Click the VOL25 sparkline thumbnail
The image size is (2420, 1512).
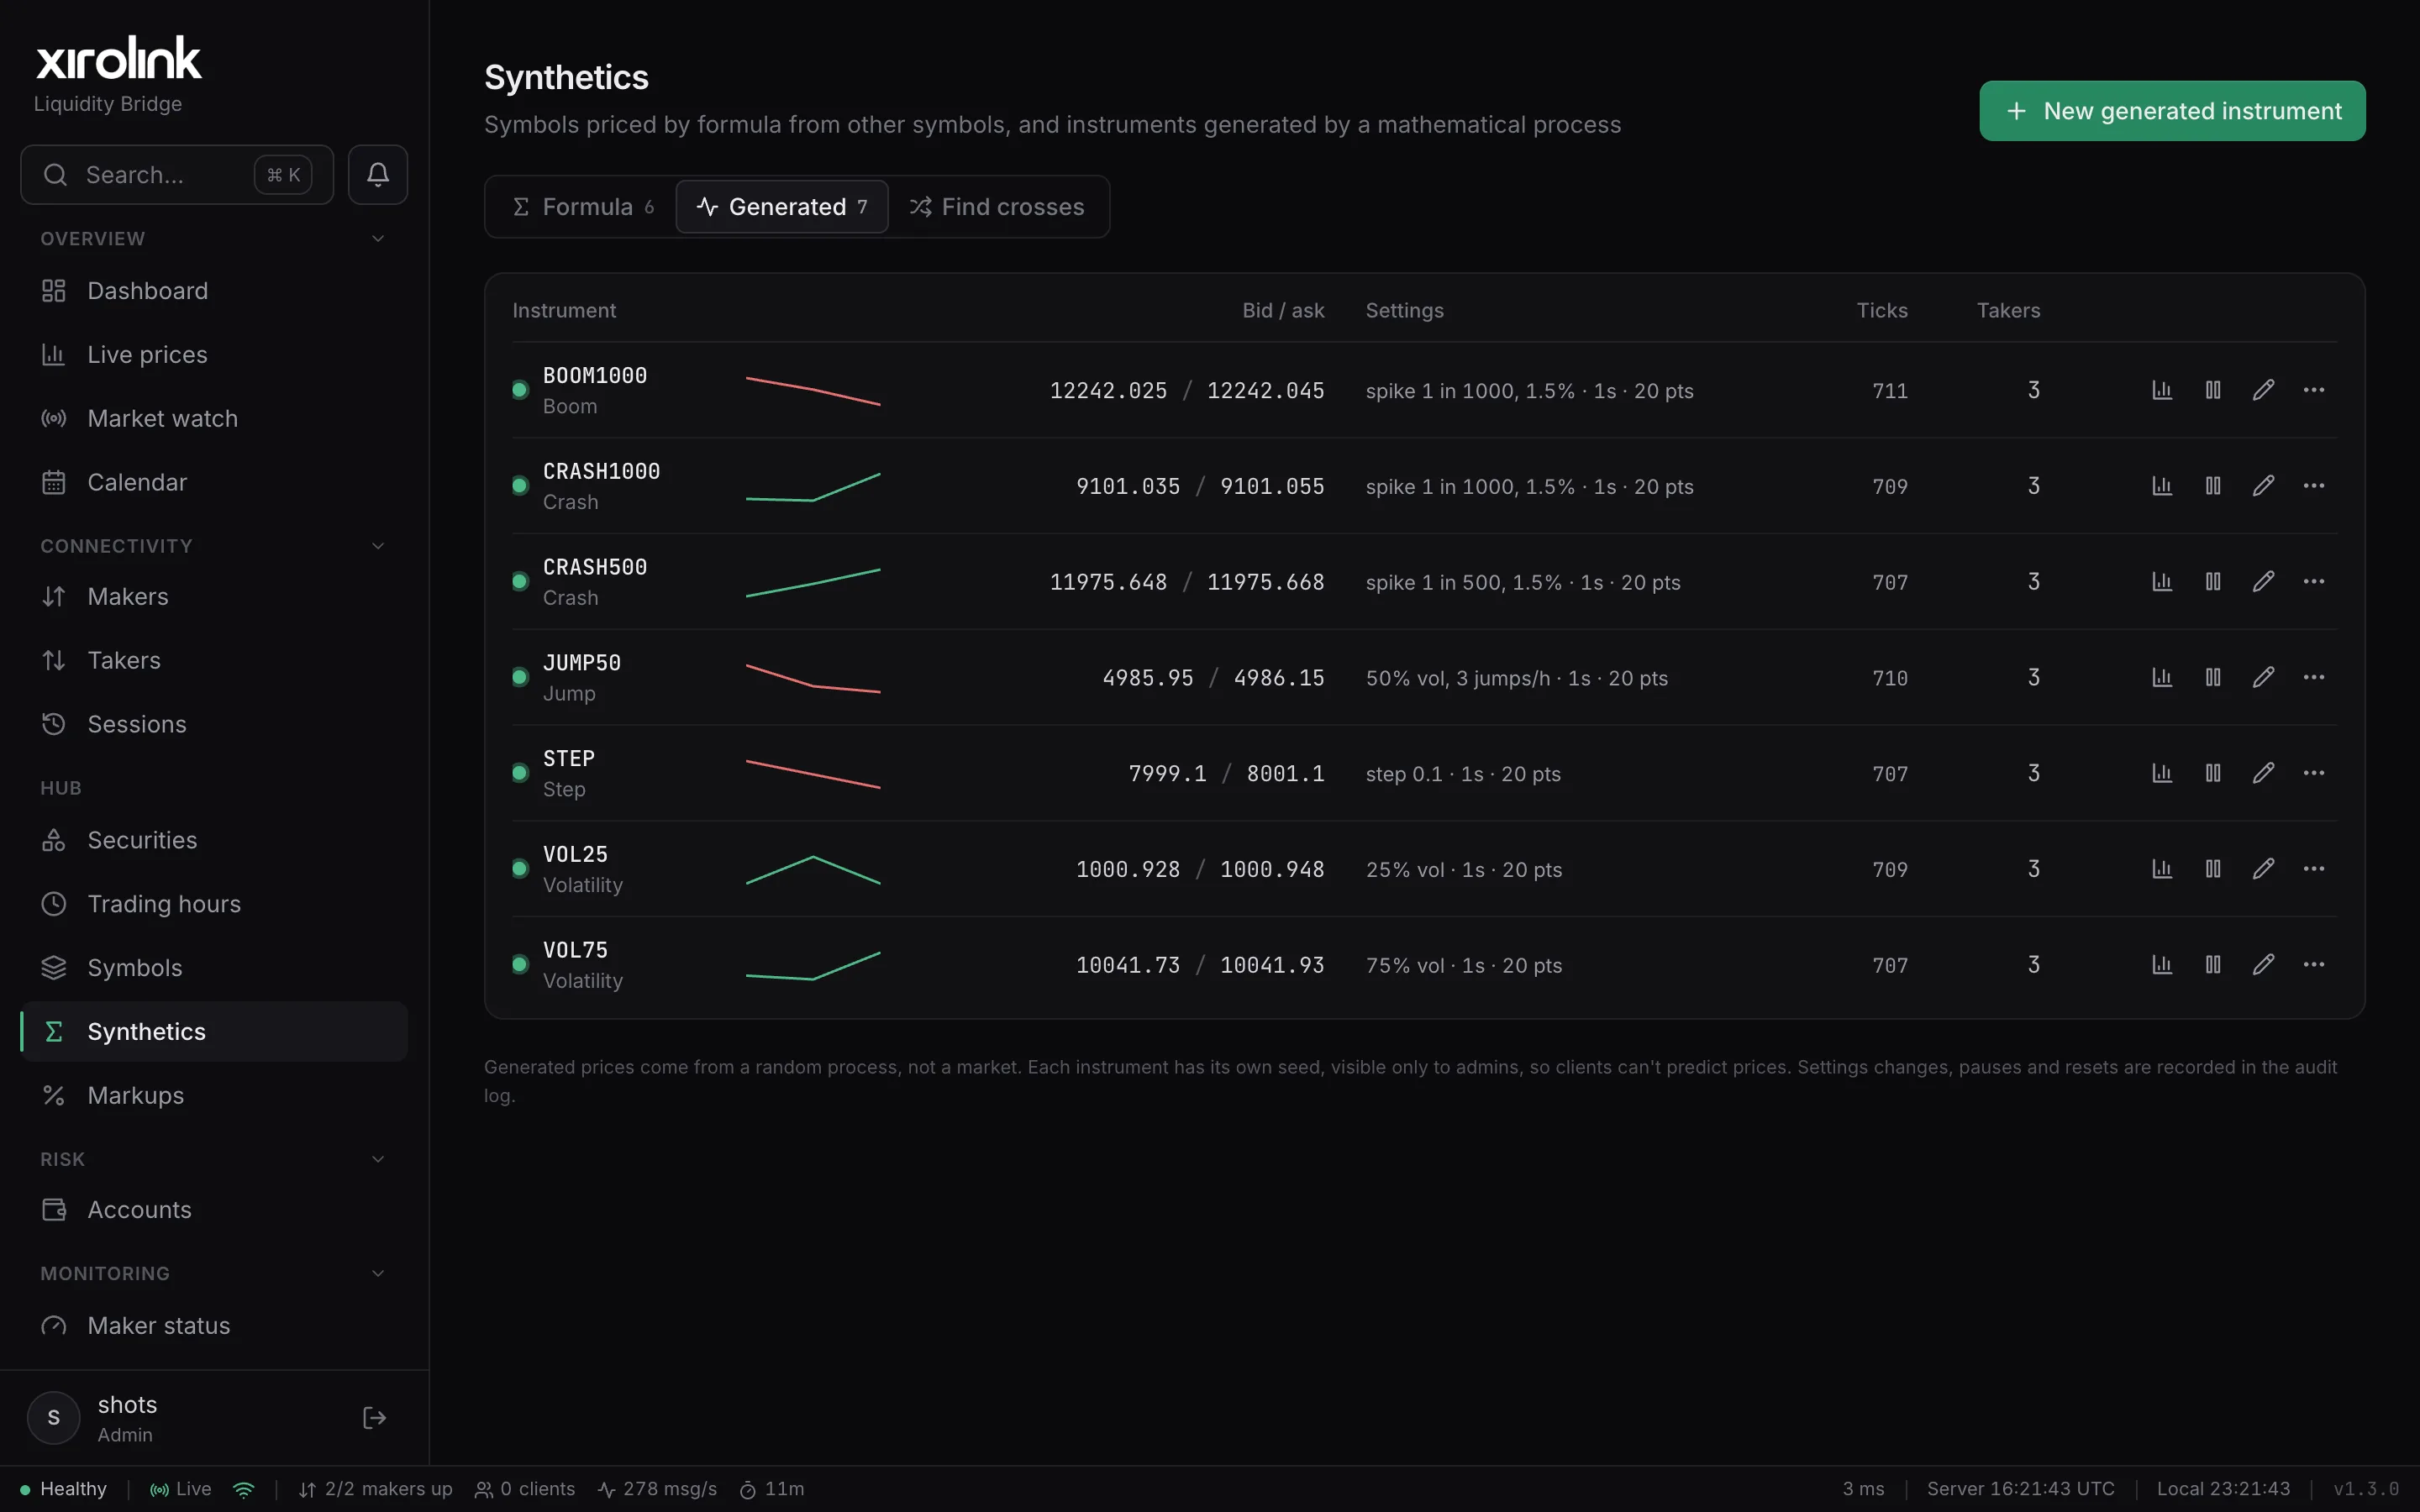(813, 870)
